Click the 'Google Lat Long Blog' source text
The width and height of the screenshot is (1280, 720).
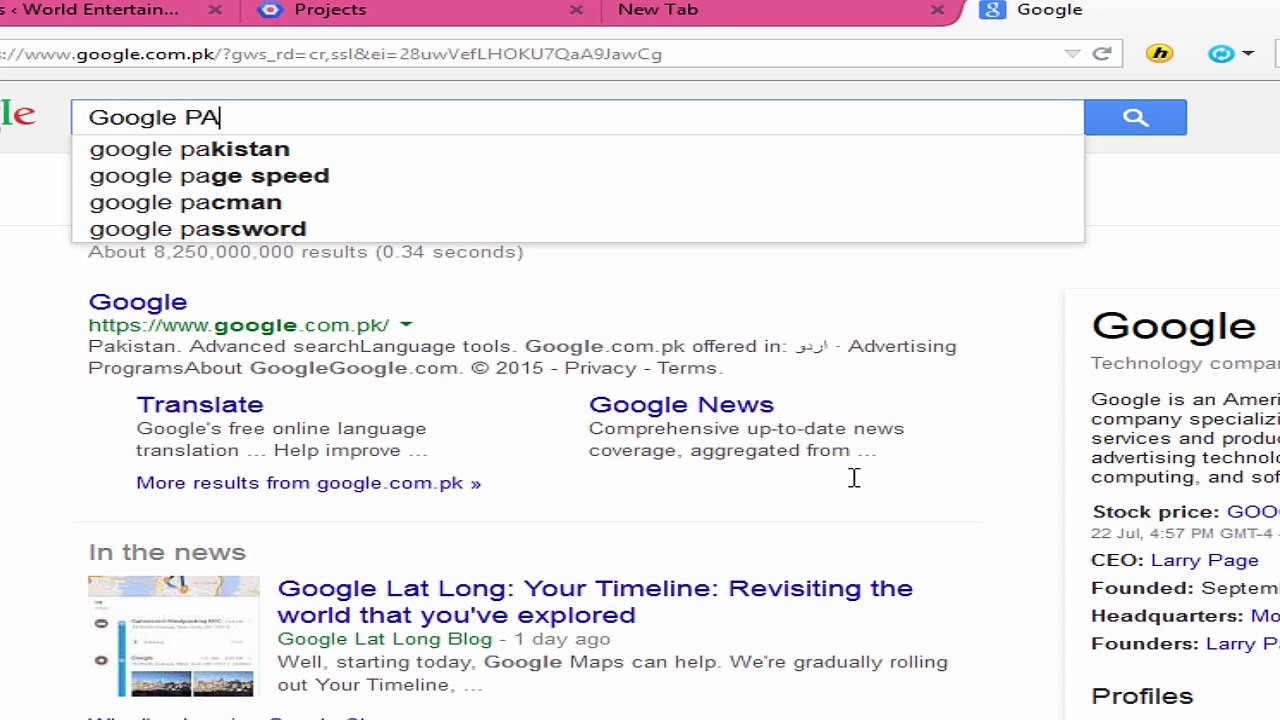[x=384, y=639]
